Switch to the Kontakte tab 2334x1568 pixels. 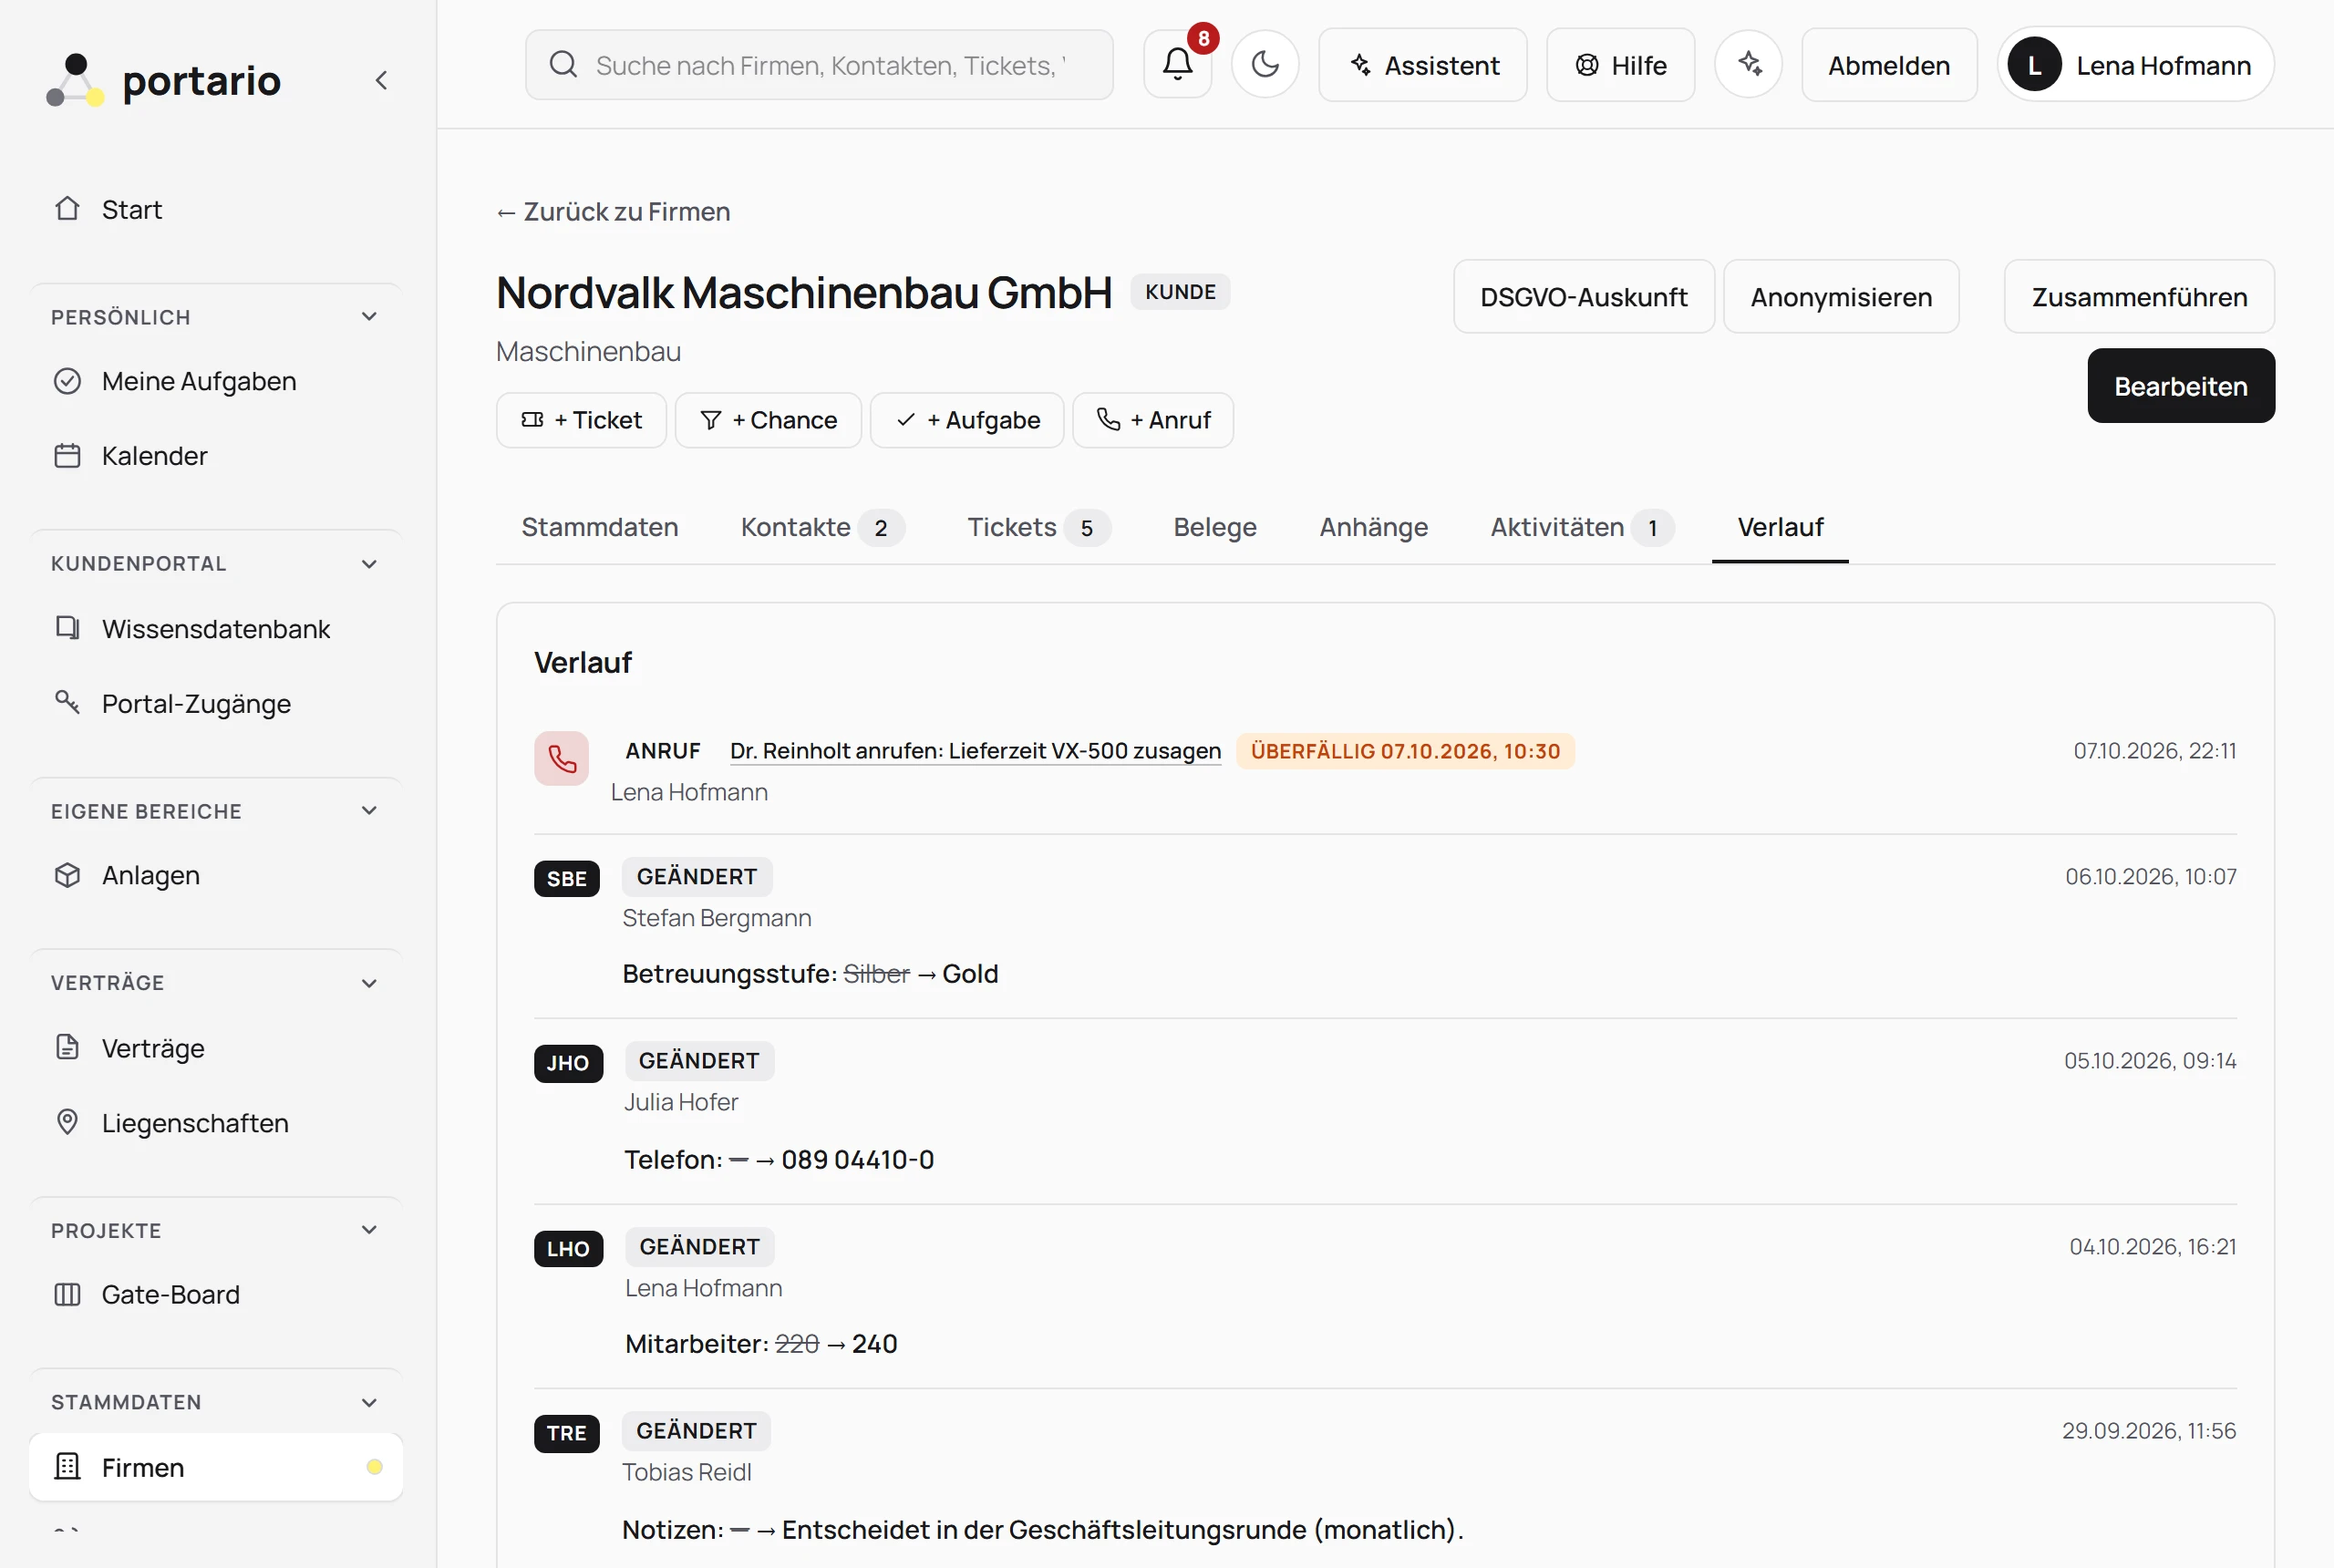pyautogui.click(x=822, y=527)
